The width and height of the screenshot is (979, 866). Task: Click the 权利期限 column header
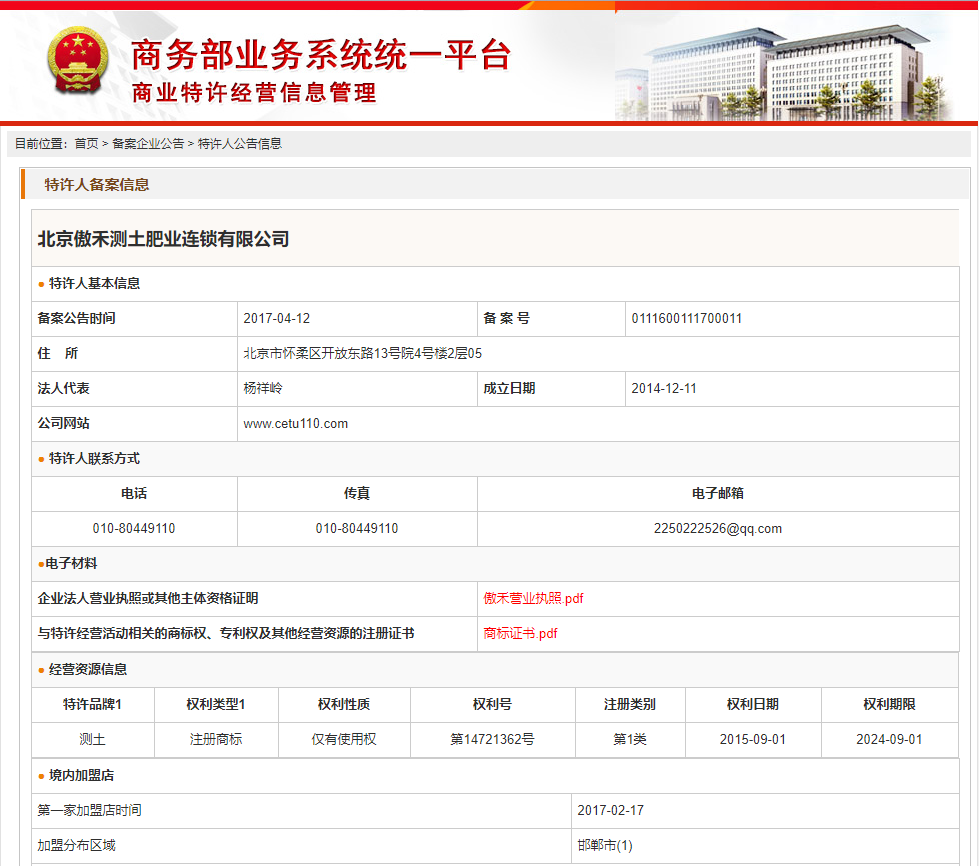pyautogui.click(x=889, y=704)
